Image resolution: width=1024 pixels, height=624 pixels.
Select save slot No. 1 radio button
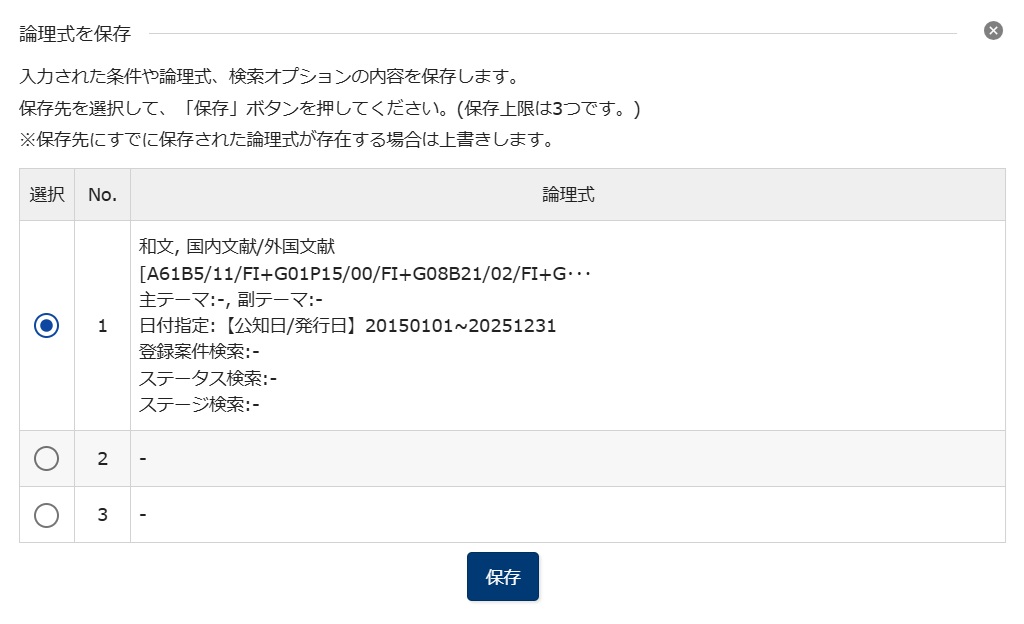tap(46, 325)
